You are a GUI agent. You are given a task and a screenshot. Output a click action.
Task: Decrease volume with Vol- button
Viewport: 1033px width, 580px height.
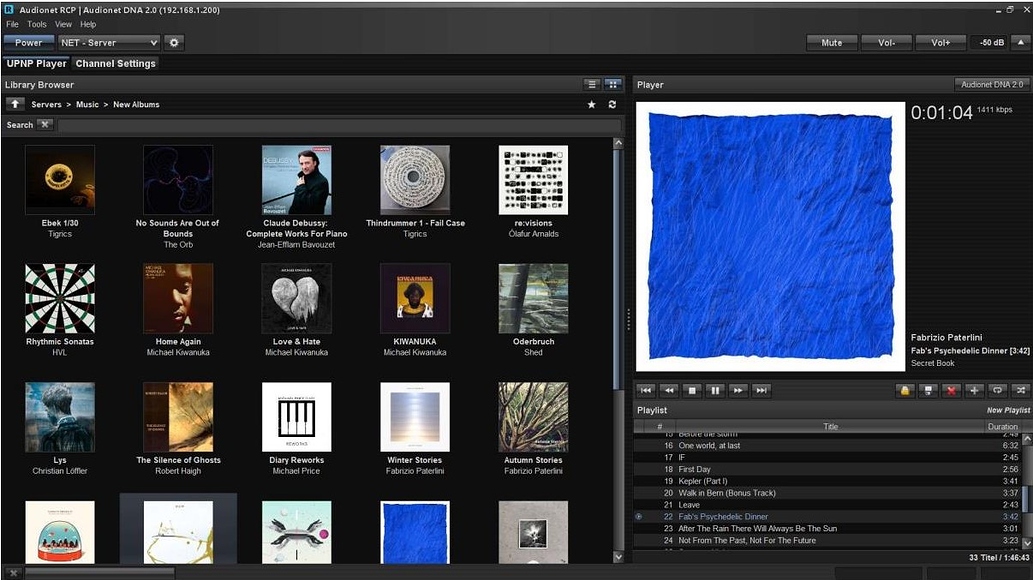[887, 42]
